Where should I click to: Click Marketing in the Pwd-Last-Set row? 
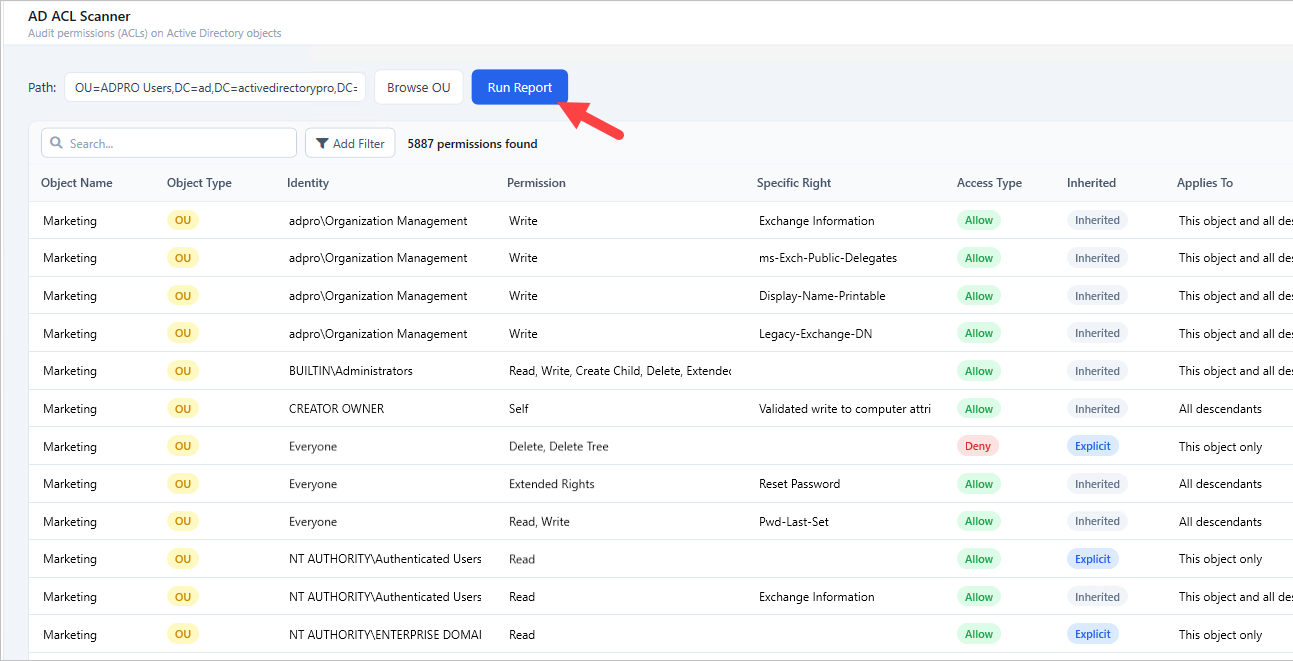[x=70, y=522]
